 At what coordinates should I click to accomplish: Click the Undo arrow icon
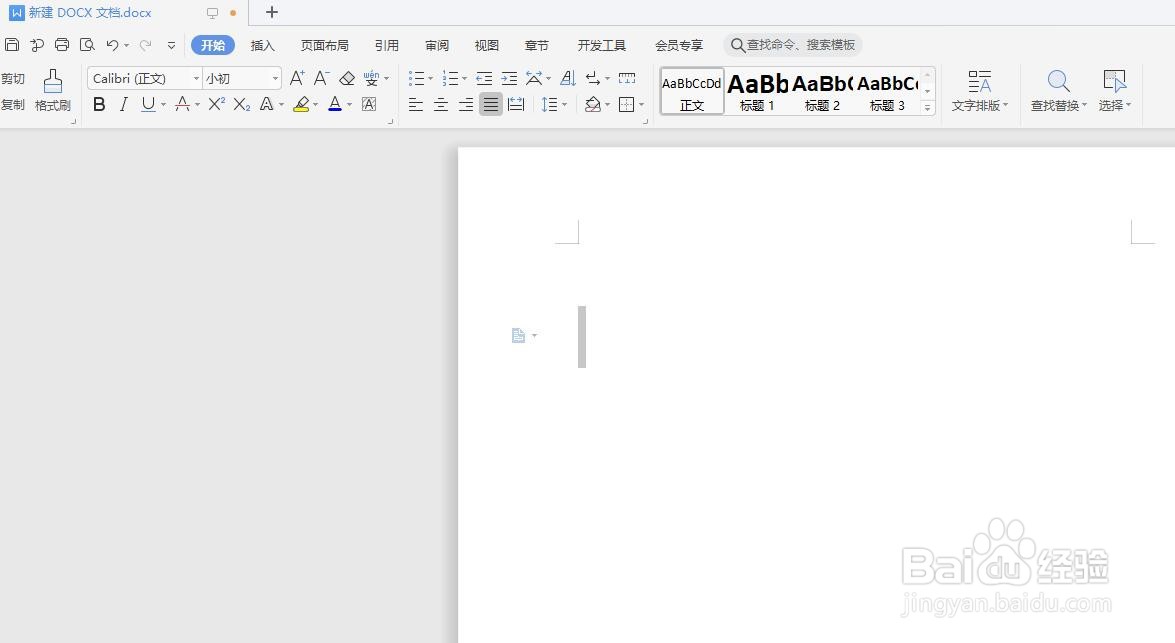(112, 45)
